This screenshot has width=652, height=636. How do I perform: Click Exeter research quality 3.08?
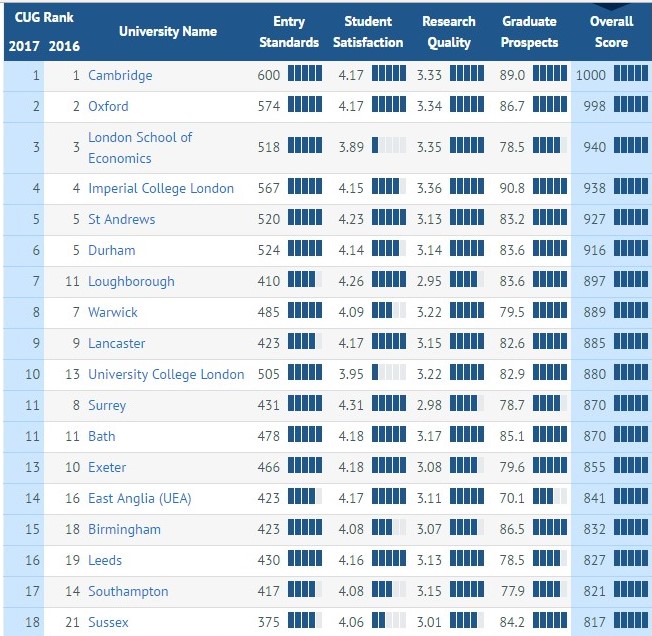click(429, 467)
